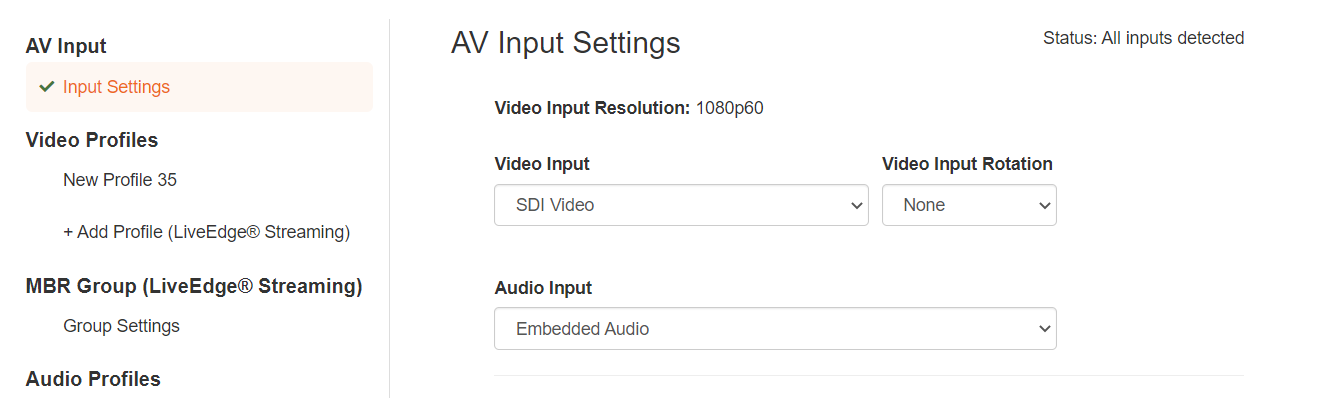Click the green checkmark beside Input Settings
The image size is (1317, 398).
[46, 87]
